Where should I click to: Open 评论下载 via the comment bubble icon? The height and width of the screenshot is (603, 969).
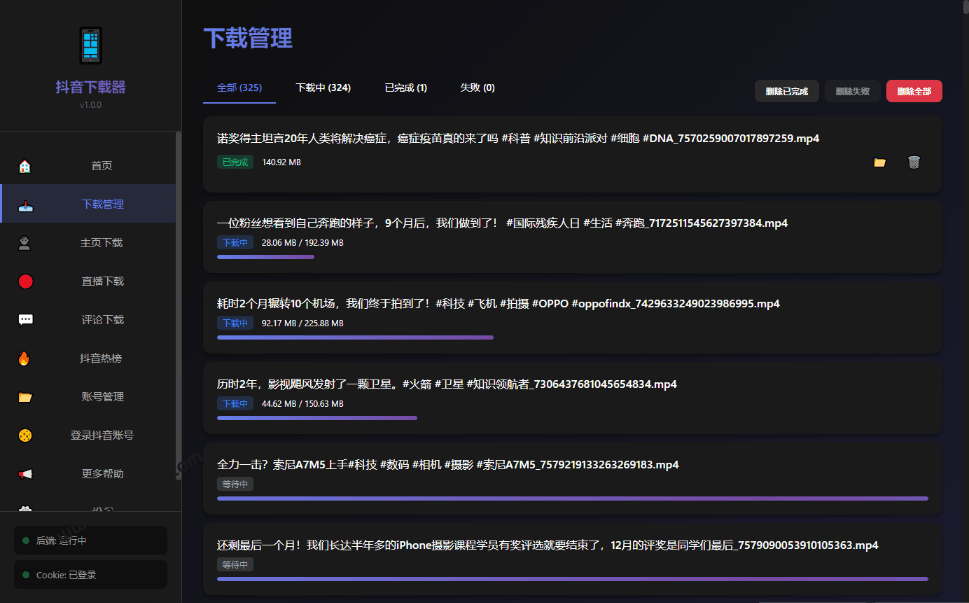[x=25, y=320]
